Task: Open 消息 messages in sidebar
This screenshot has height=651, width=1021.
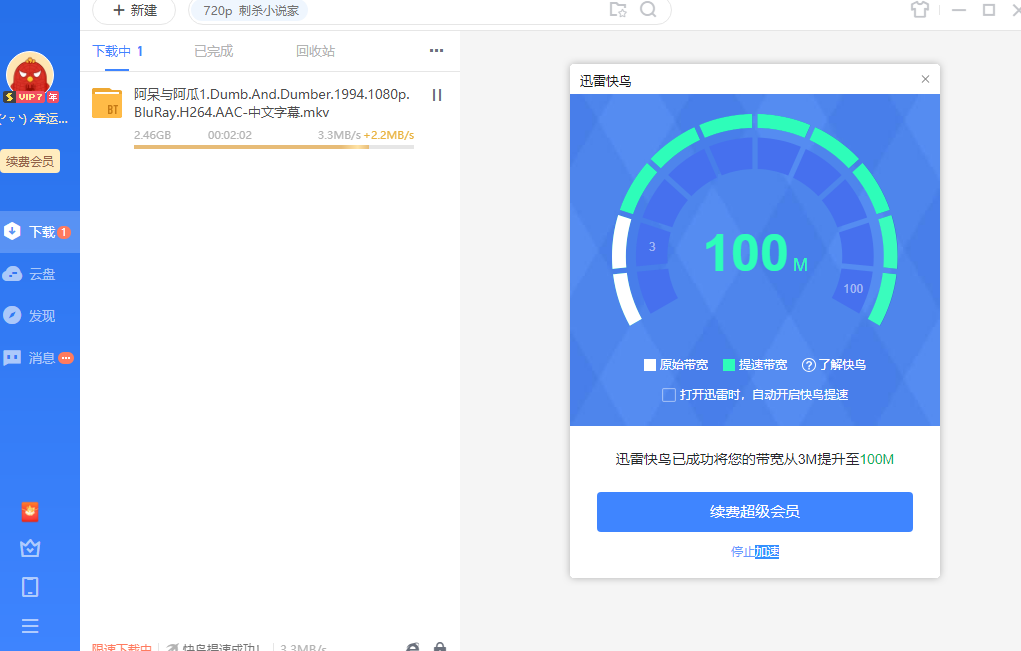Action: [30, 357]
